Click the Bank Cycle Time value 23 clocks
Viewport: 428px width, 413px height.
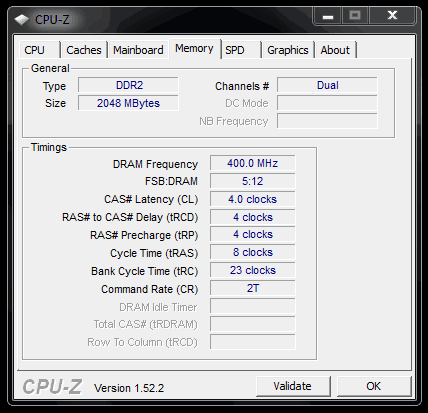click(253, 270)
